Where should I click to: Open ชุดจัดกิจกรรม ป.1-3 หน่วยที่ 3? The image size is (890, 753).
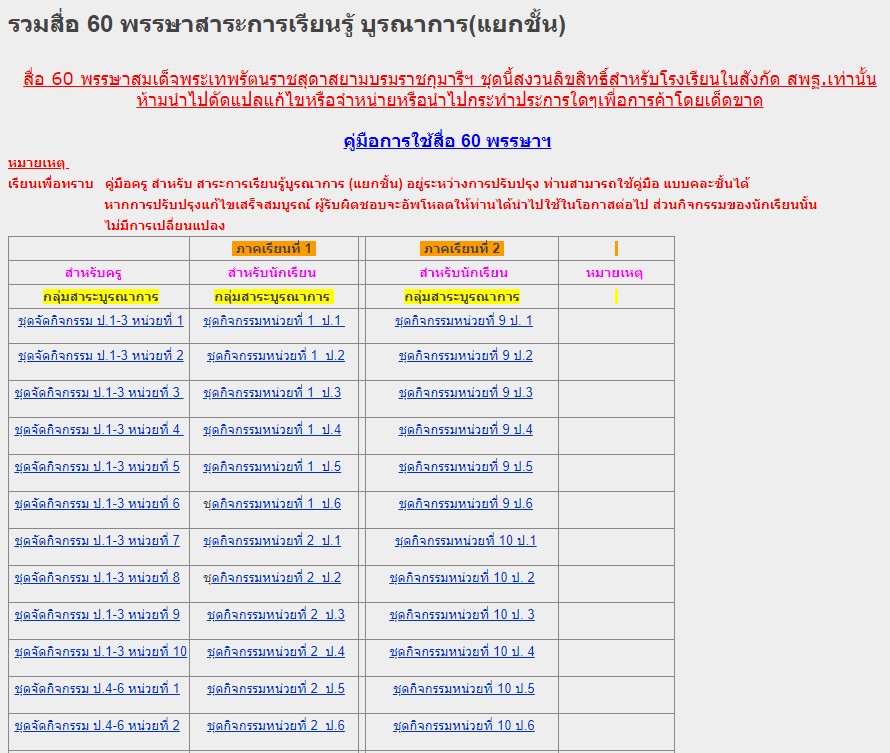(x=99, y=393)
